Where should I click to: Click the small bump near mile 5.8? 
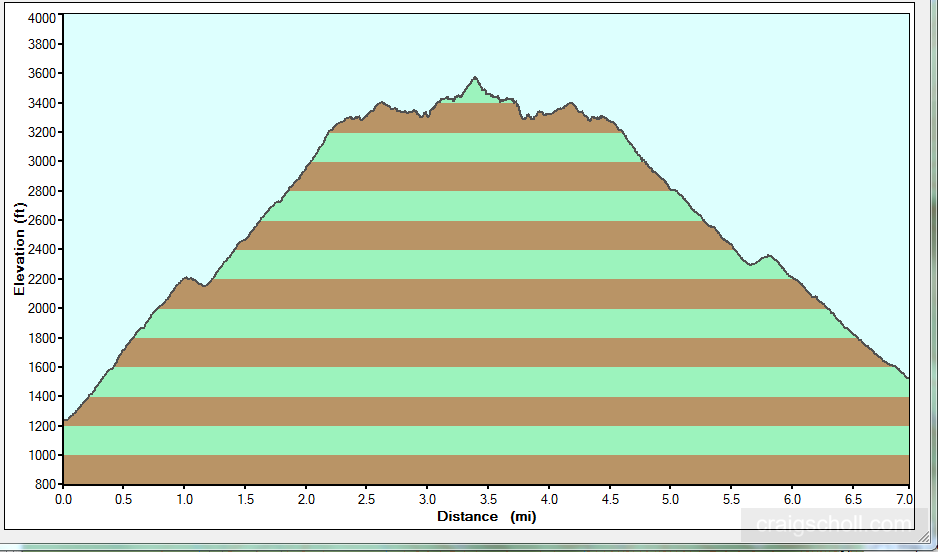[767, 257]
